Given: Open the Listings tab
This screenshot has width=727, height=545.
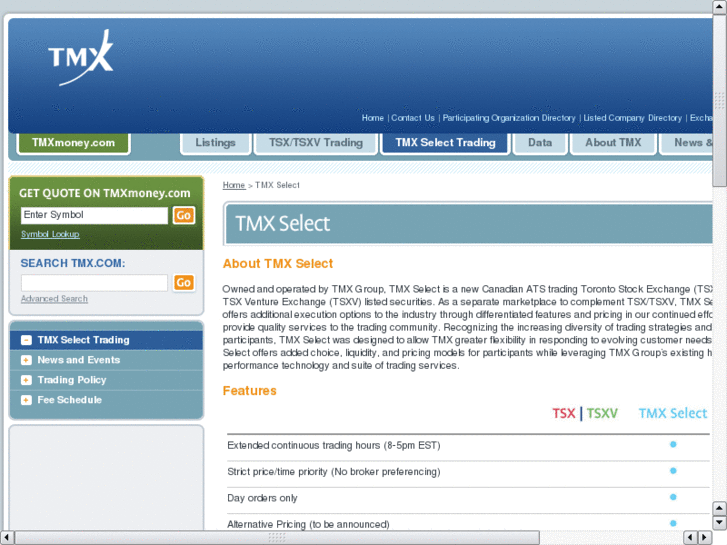Looking at the screenshot, I should point(216,143).
